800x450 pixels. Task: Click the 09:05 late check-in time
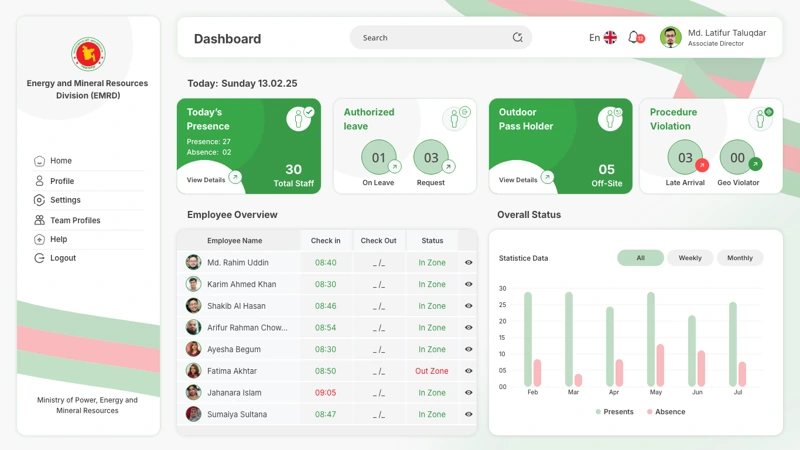pos(326,393)
